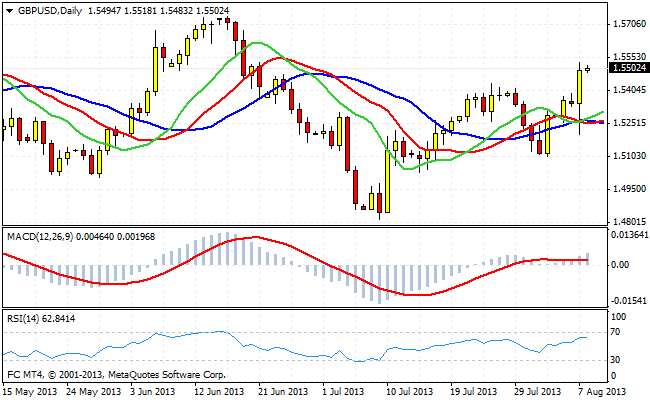Click the 1.51030 price scale label
The height and width of the screenshot is (400, 650).
coord(629,156)
